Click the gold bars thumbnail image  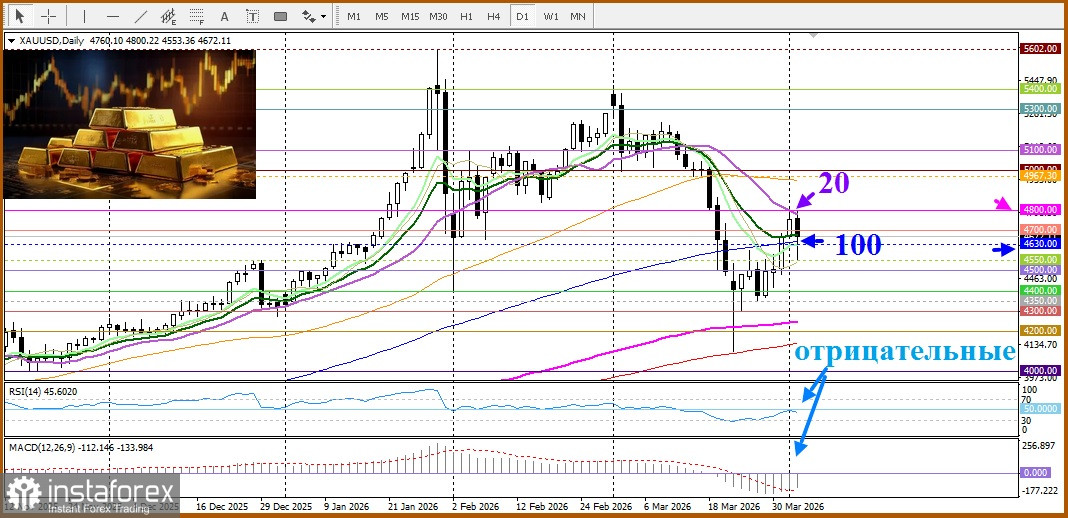(x=129, y=124)
